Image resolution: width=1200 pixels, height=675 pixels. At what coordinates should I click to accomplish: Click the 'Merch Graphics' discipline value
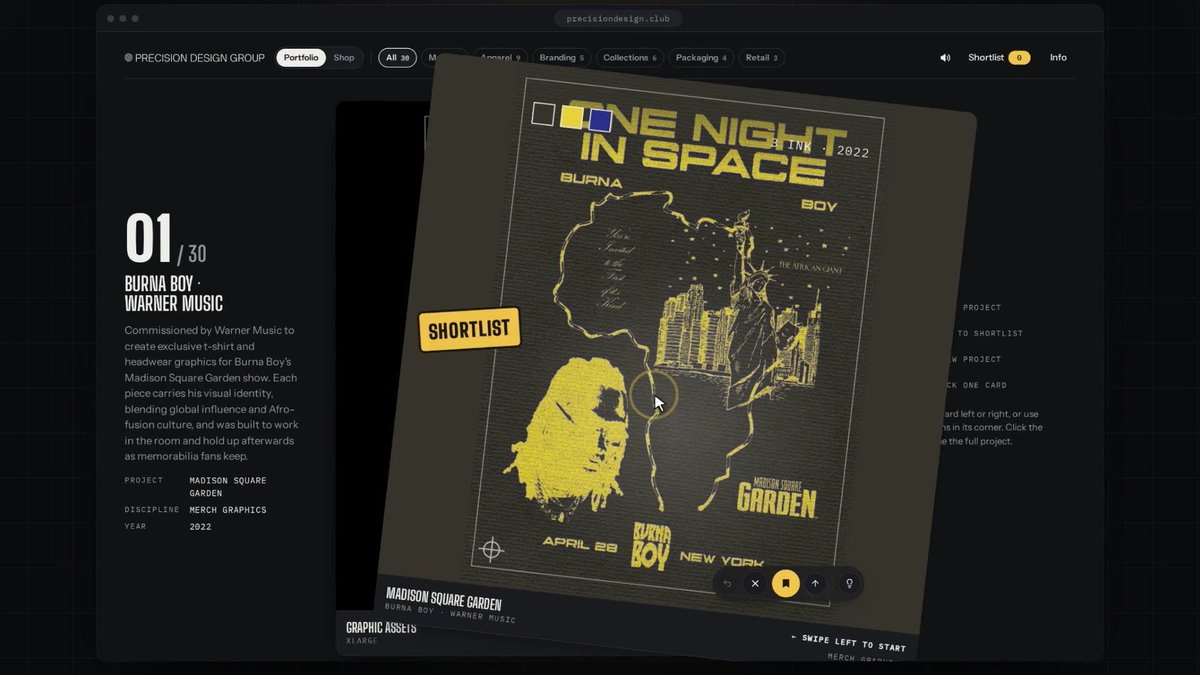coord(228,510)
